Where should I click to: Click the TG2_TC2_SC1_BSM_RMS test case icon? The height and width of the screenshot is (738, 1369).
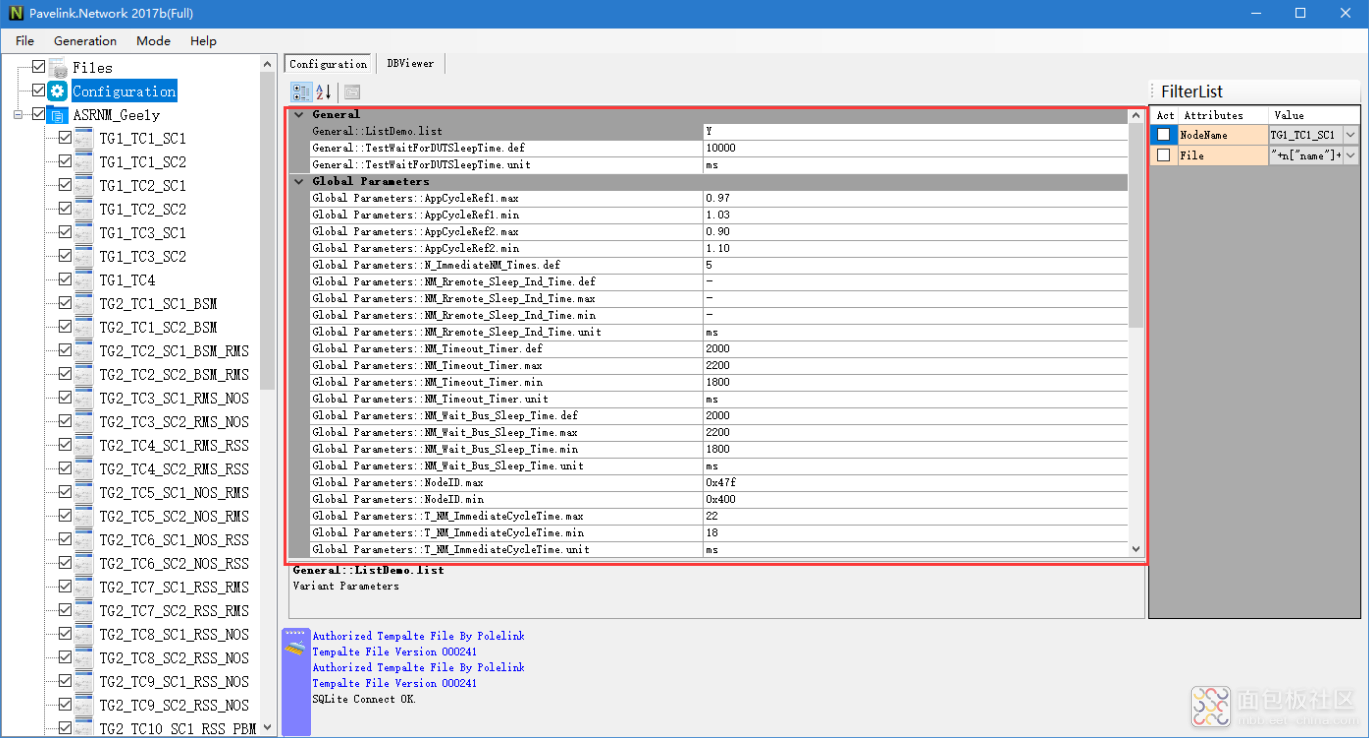[84, 351]
